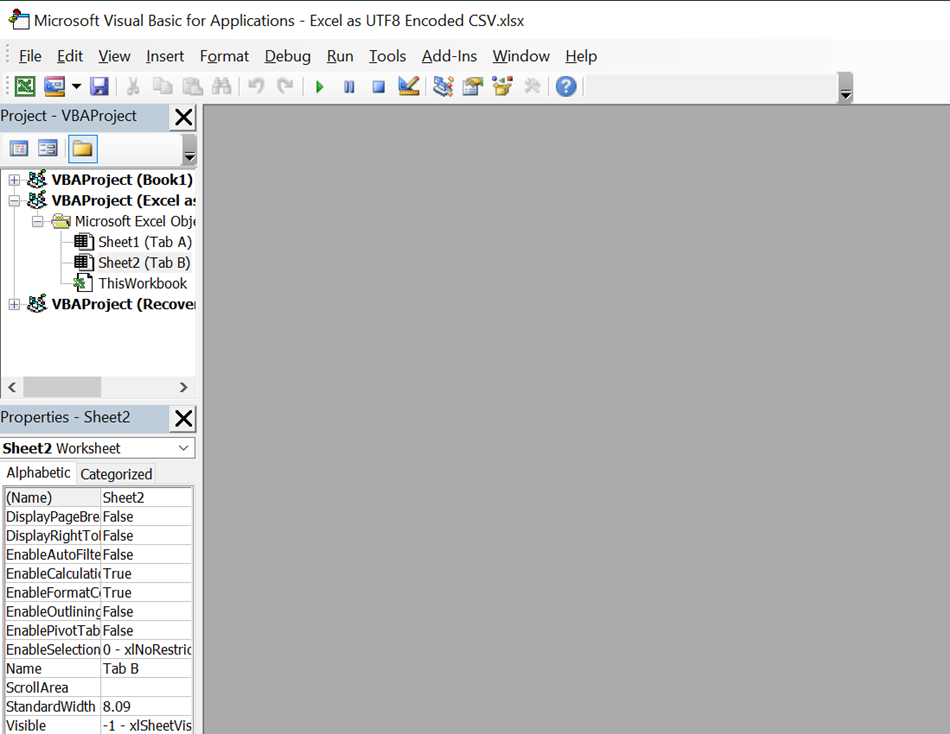Screen dimensions: 950x734
Task: Open the Toolbox icon
Action: coord(532,86)
